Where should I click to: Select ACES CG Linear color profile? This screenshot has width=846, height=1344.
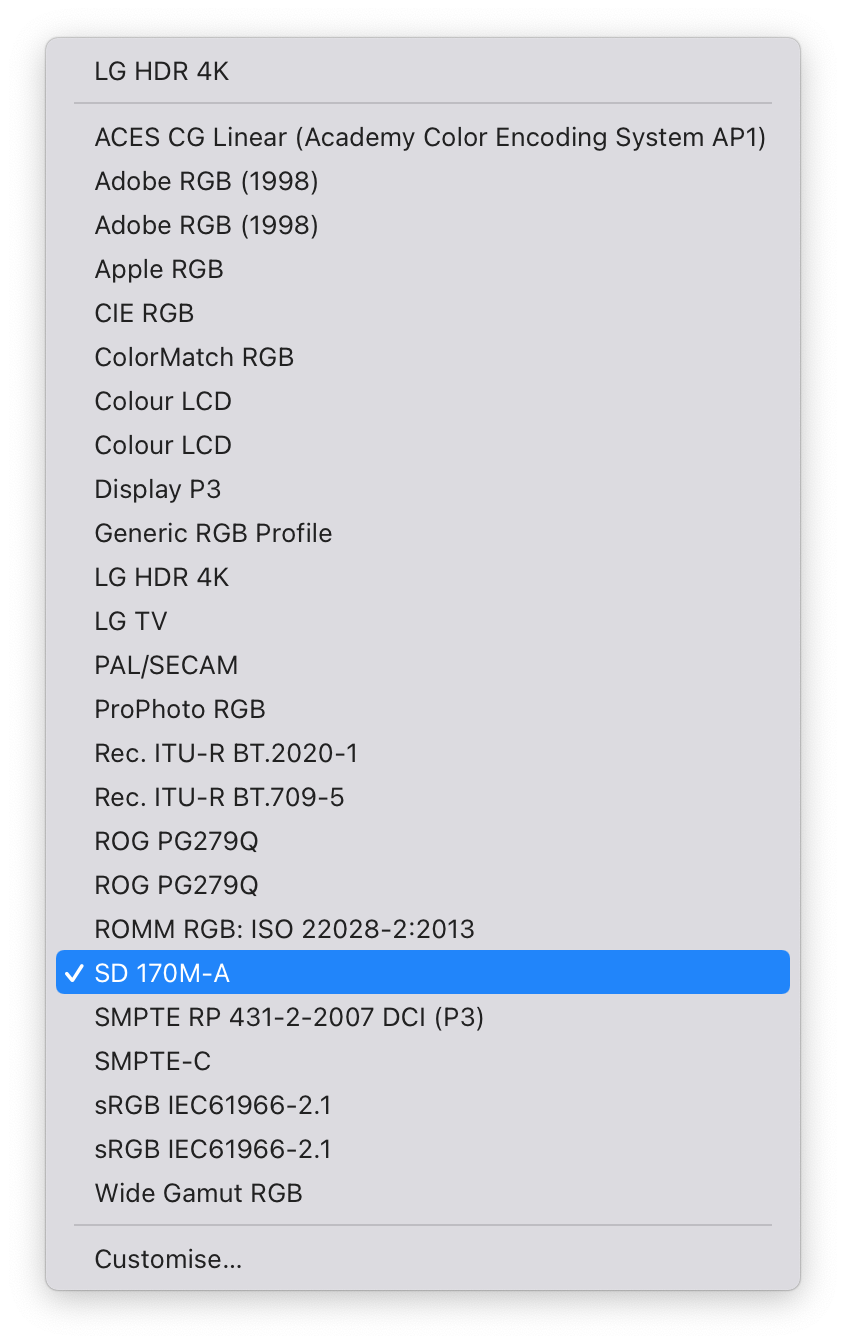pos(430,137)
